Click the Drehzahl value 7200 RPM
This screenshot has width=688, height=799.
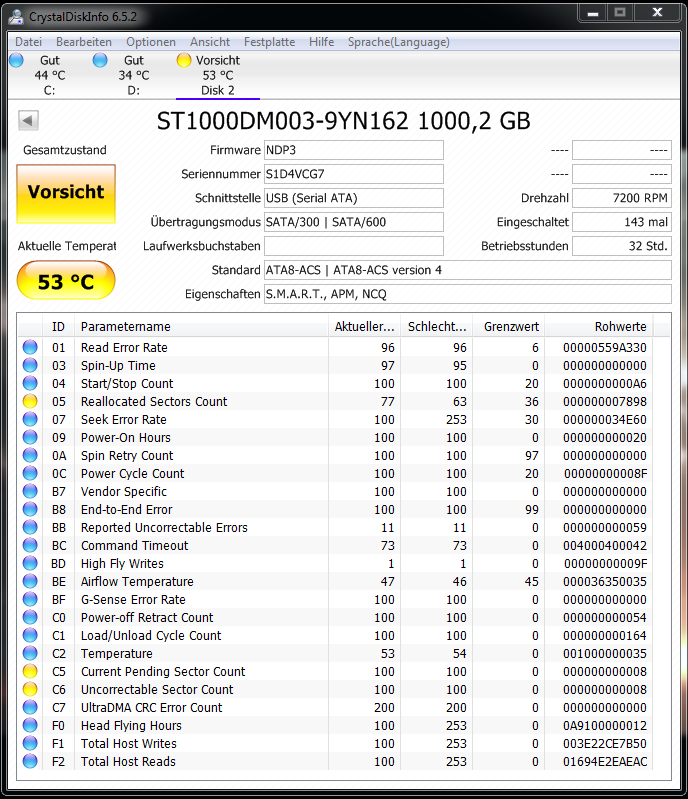coord(622,198)
